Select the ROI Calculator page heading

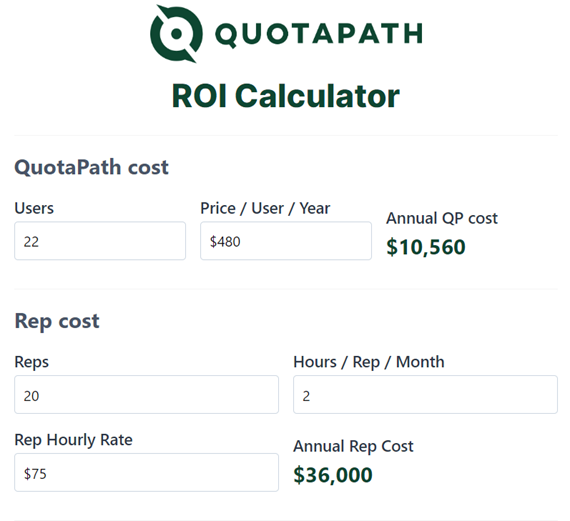point(286,96)
